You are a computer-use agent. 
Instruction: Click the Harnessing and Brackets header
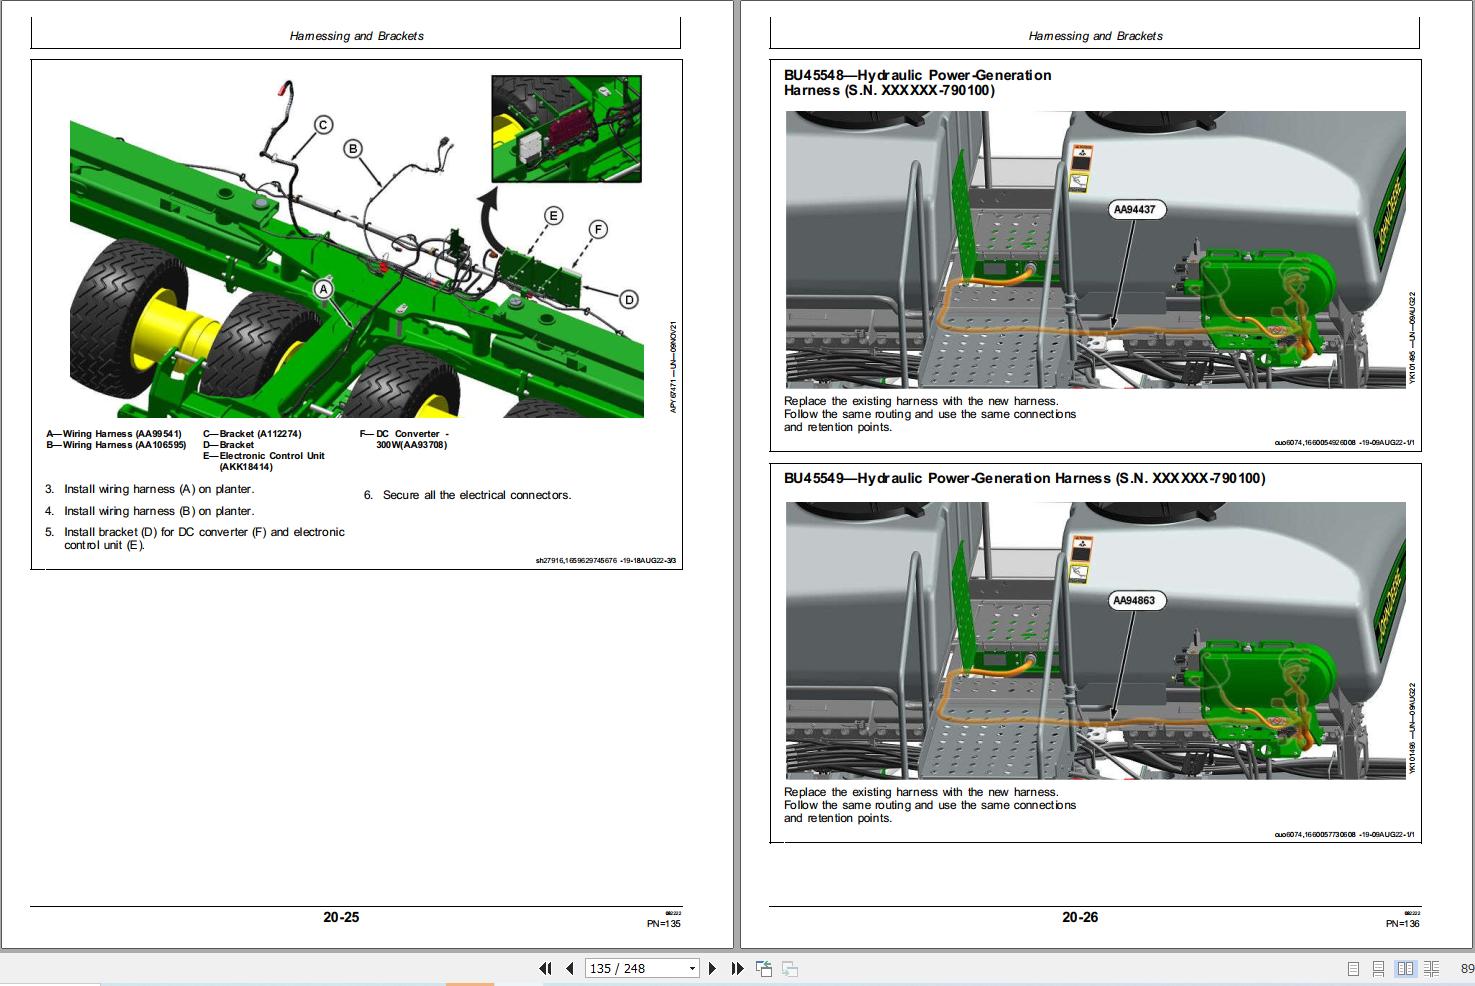(356, 36)
